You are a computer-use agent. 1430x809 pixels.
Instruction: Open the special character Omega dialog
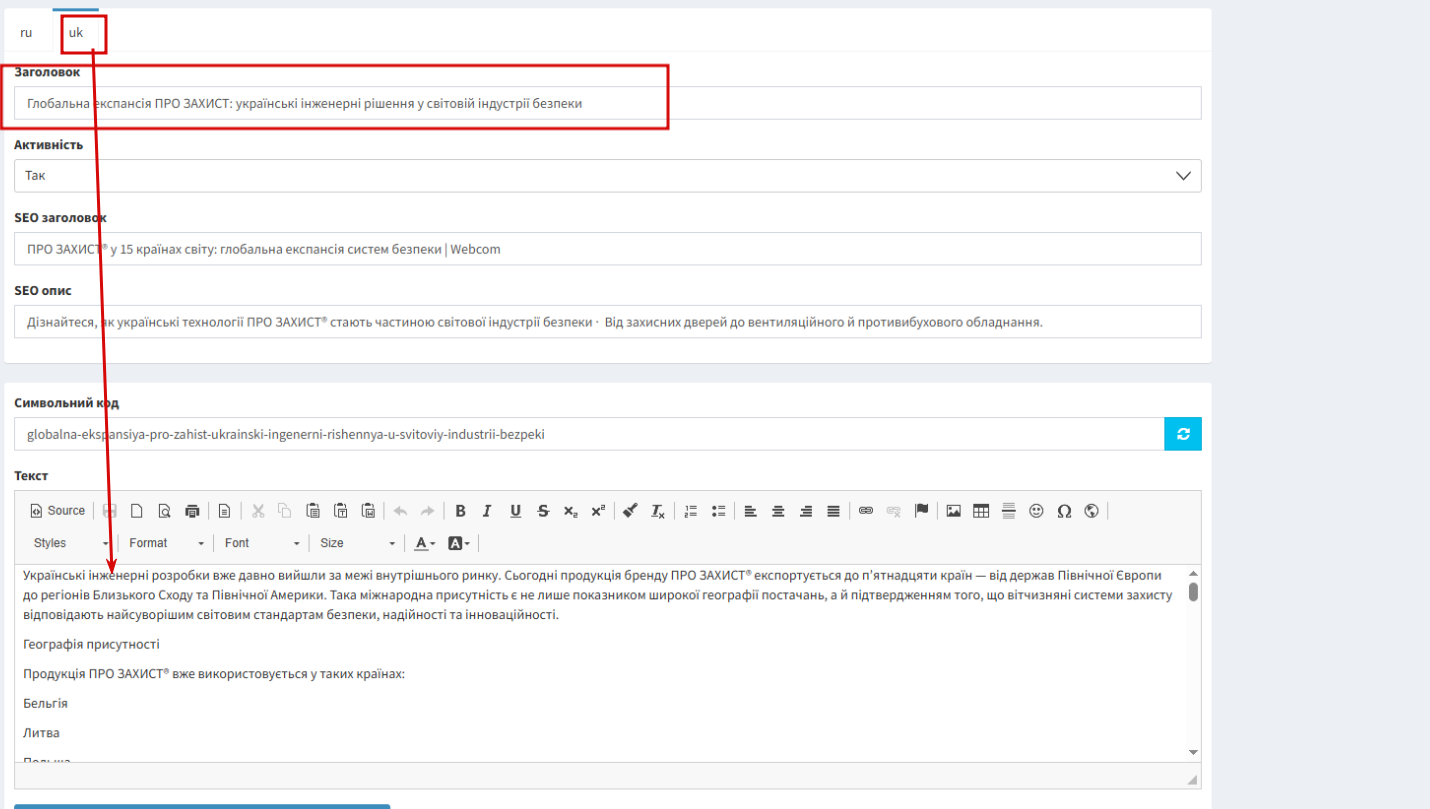[x=1064, y=511]
